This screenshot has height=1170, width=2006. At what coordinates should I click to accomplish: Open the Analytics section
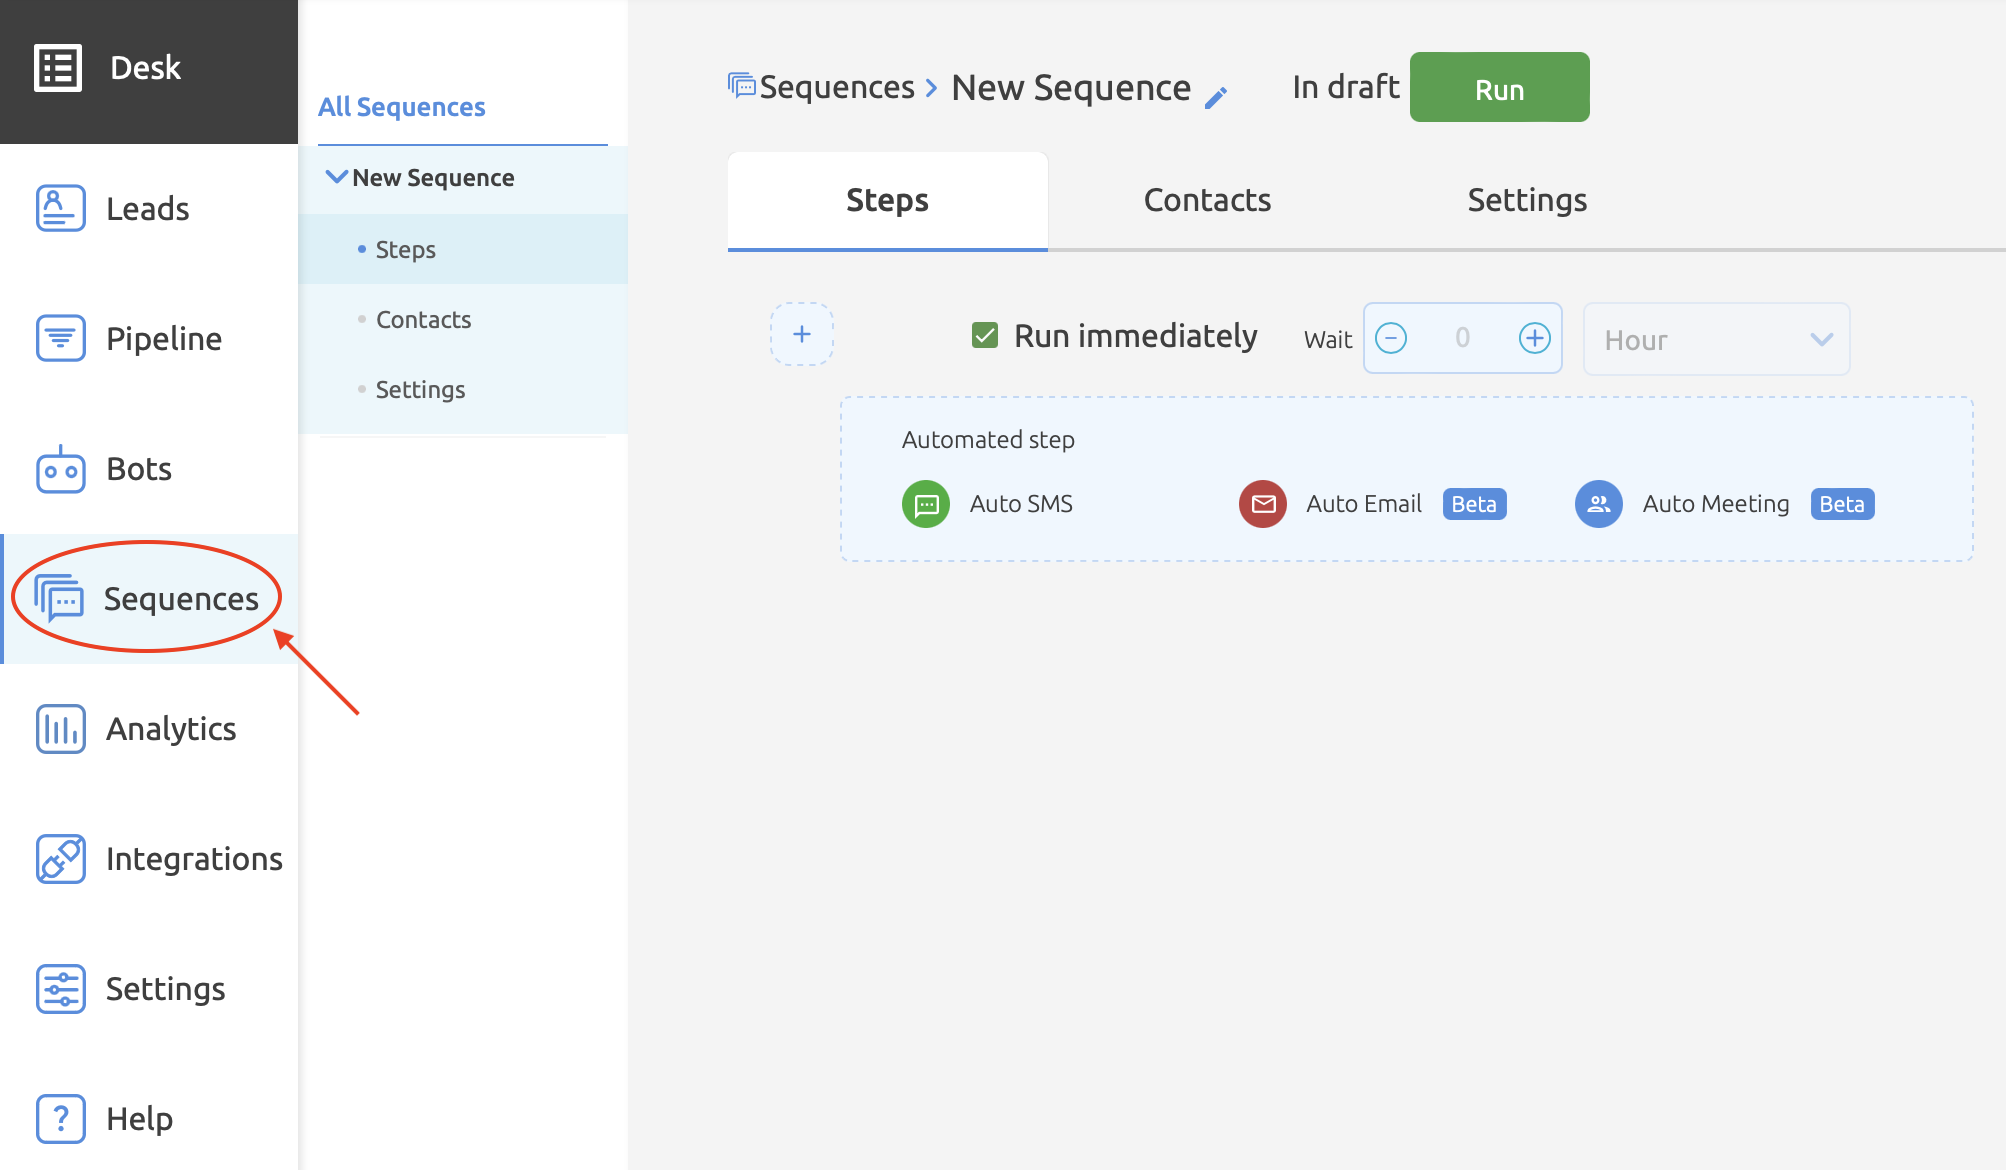click(x=60, y=728)
